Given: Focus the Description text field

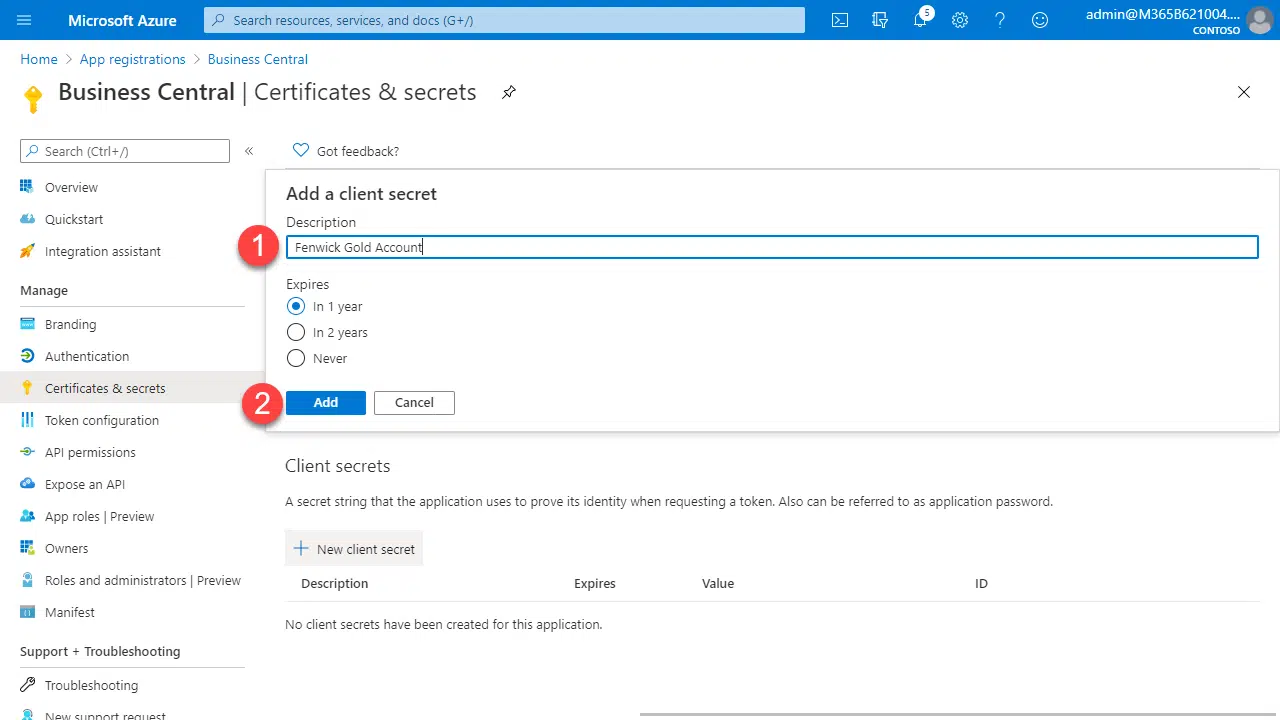Looking at the screenshot, I should (770, 247).
